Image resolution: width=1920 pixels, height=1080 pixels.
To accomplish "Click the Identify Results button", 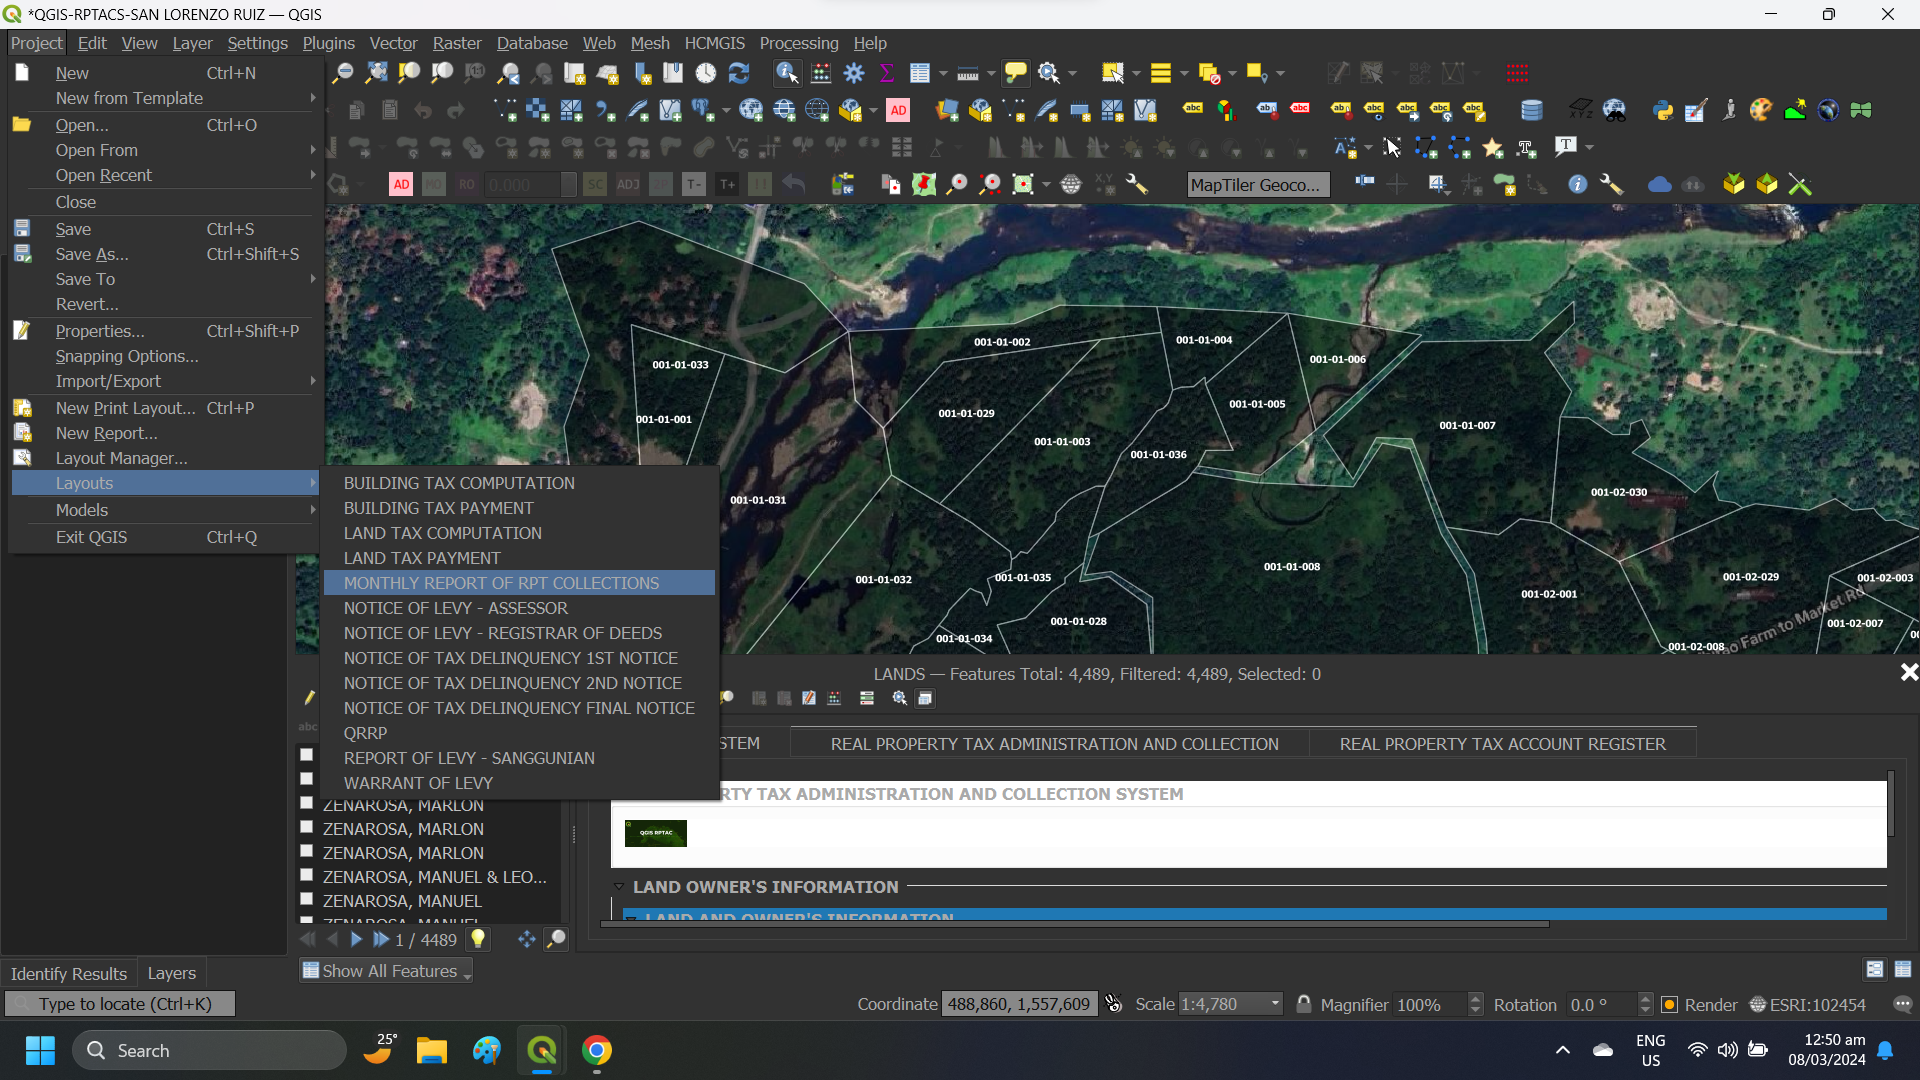I will pos(68,973).
